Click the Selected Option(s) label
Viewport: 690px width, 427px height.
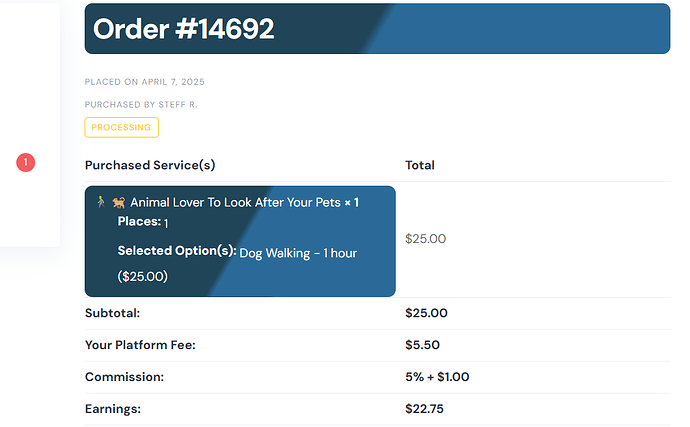pyautogui.click(x=177, y=250)
